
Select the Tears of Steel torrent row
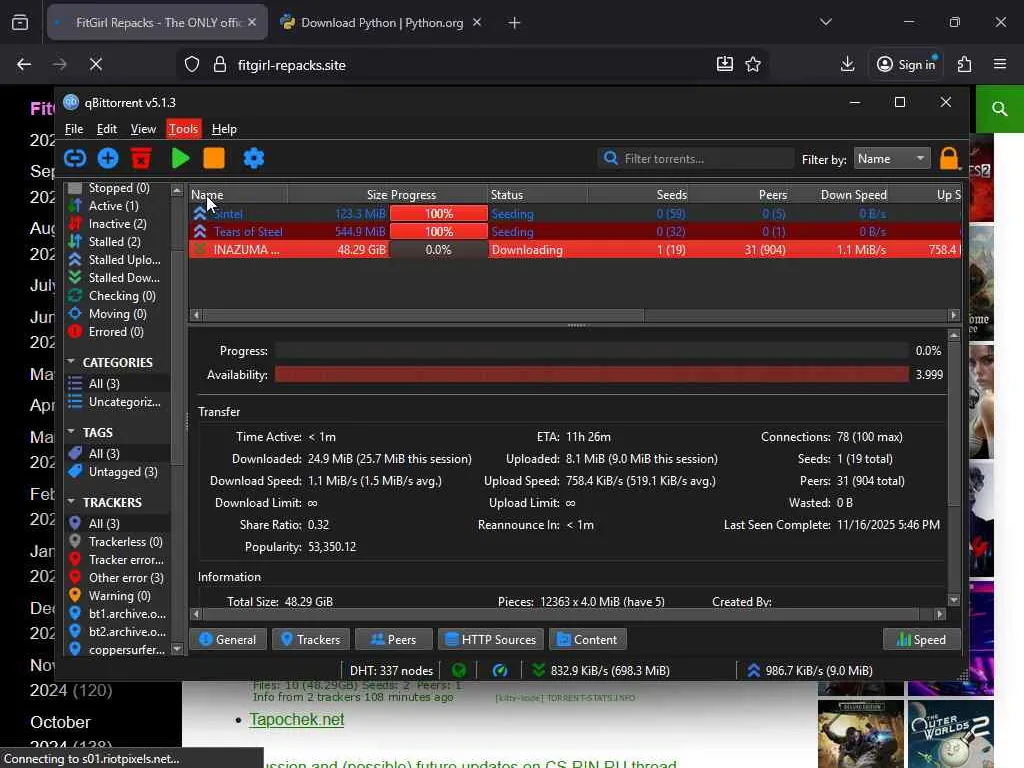click(x=575, y=231)
